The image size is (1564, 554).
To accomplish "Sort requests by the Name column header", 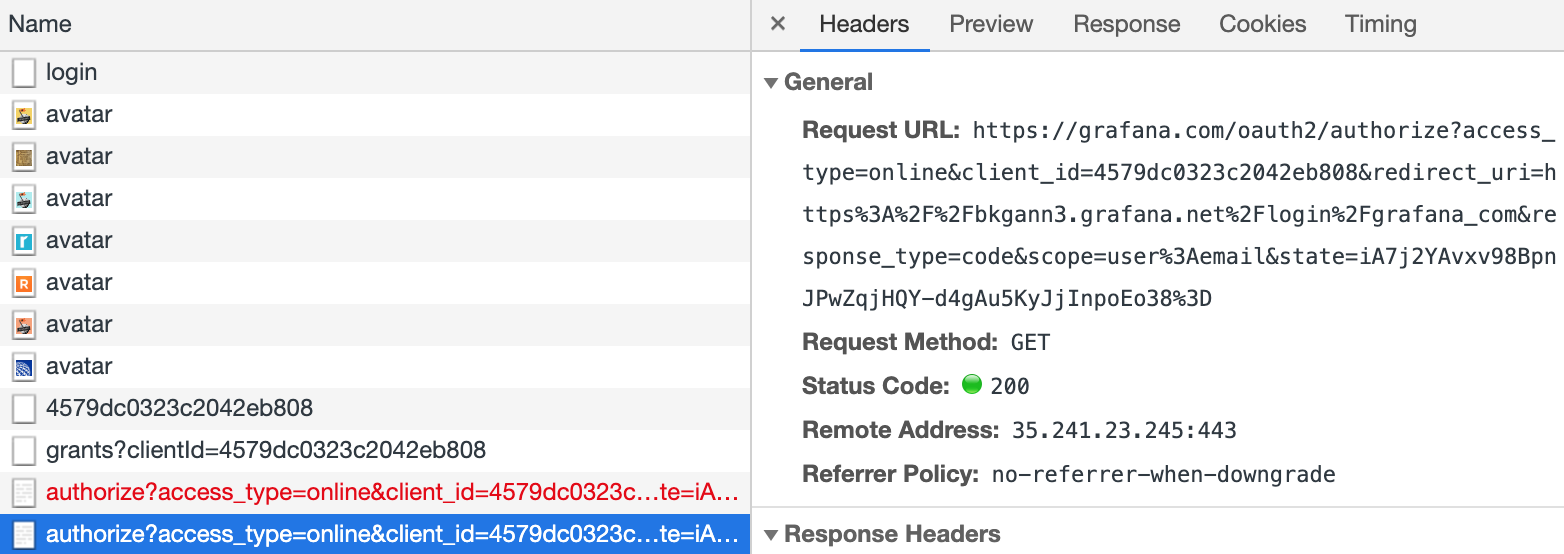I will coord(40,25).
